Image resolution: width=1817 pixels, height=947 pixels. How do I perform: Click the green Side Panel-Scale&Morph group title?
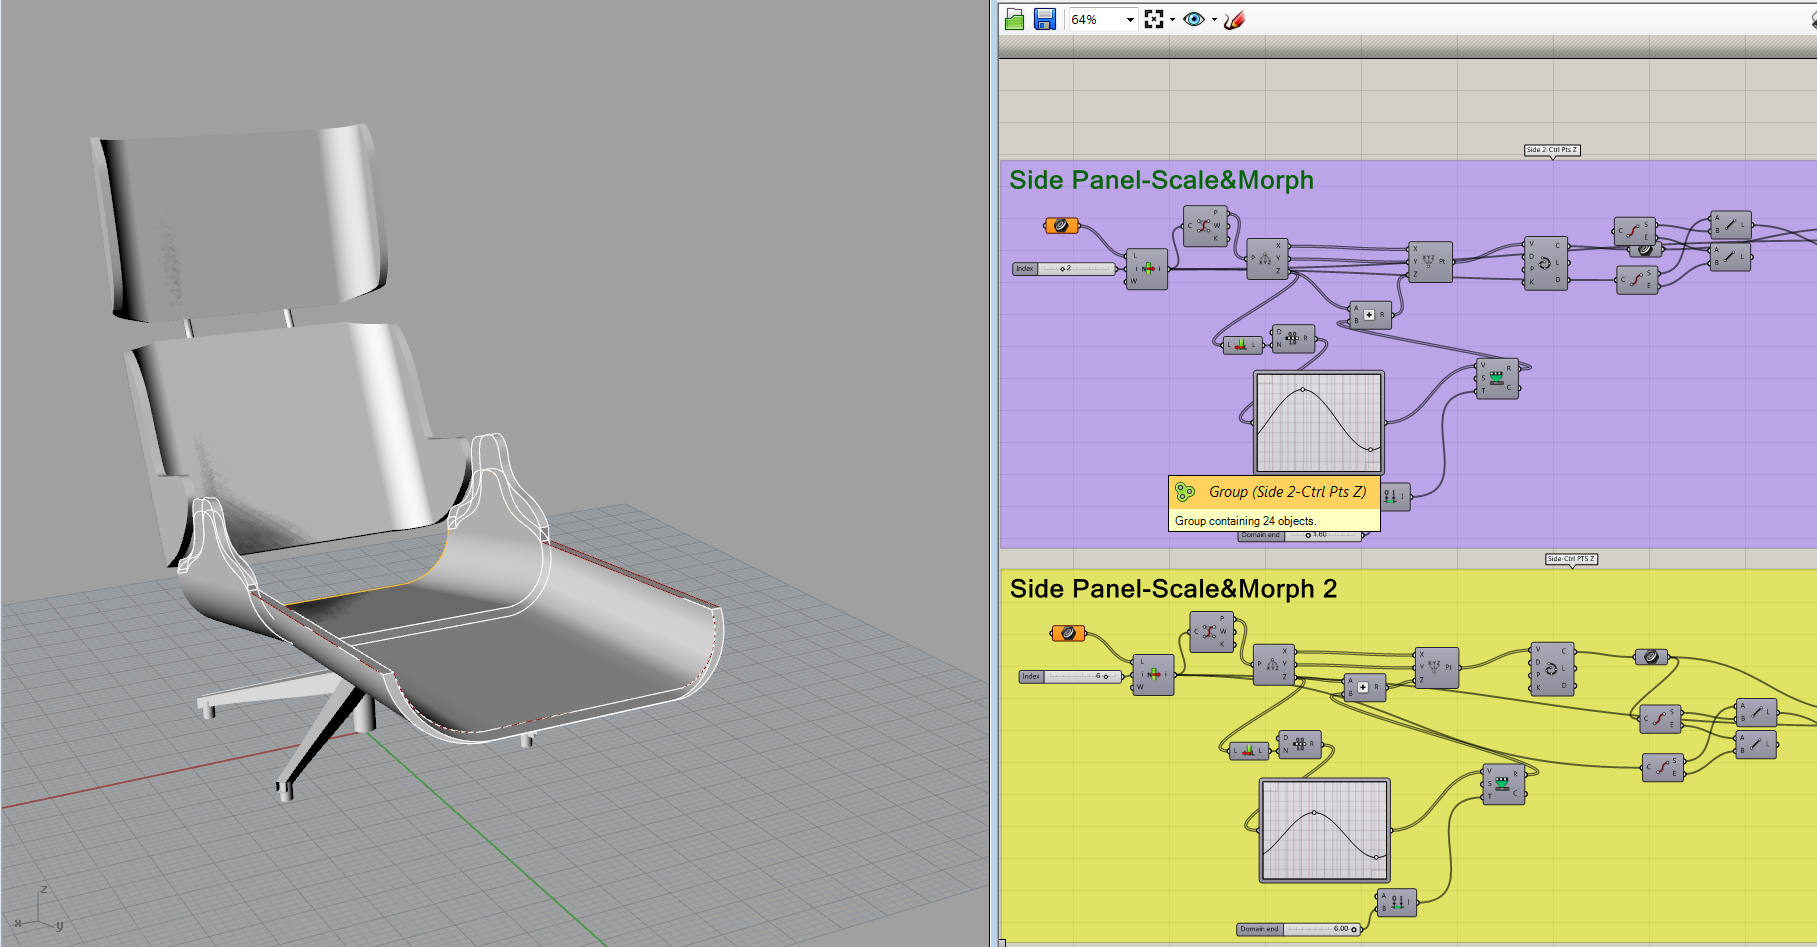(1161, 180)
